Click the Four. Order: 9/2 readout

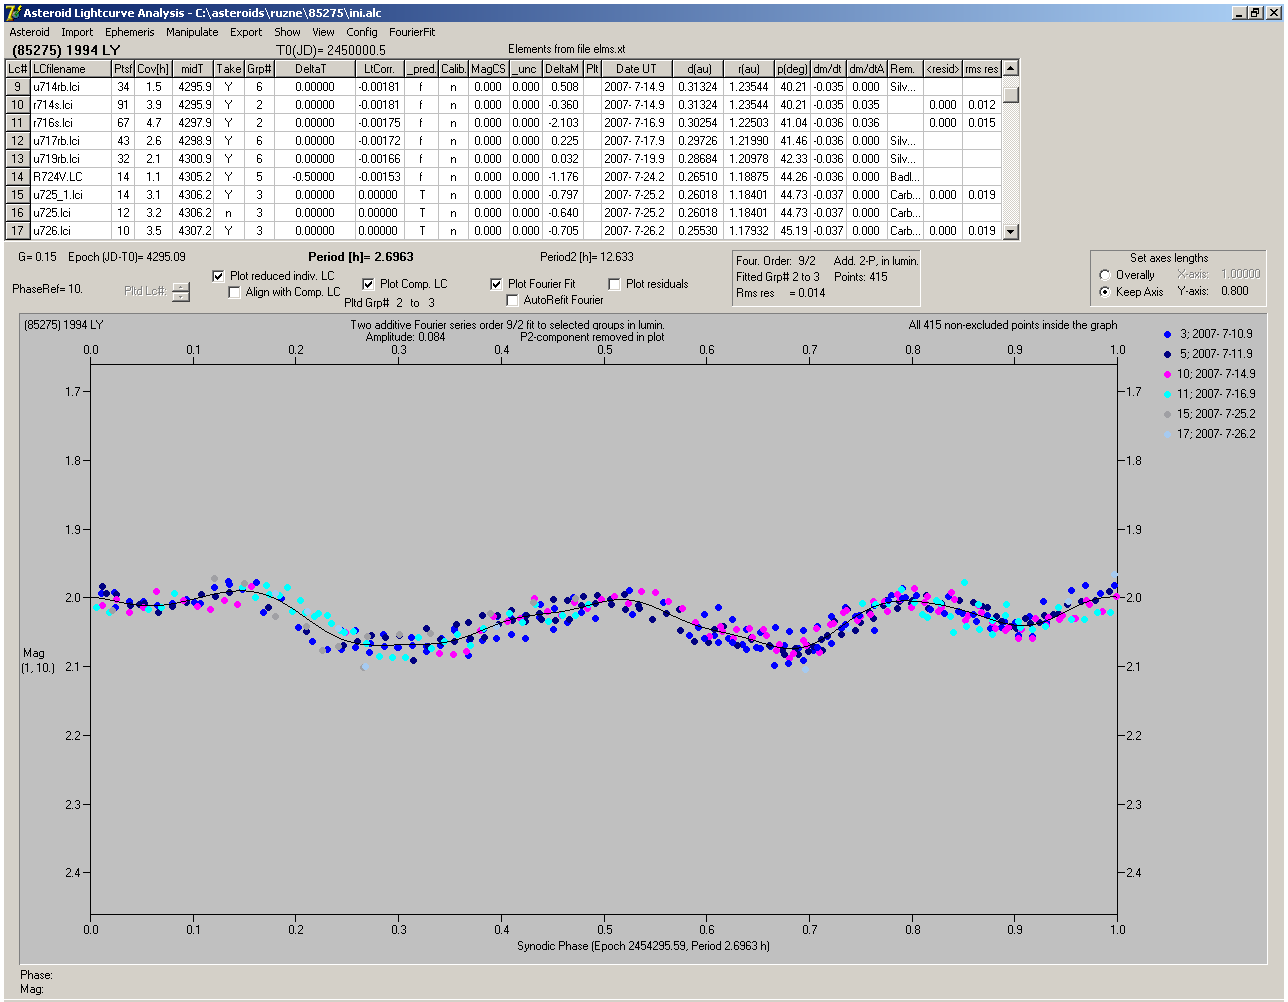776,261
